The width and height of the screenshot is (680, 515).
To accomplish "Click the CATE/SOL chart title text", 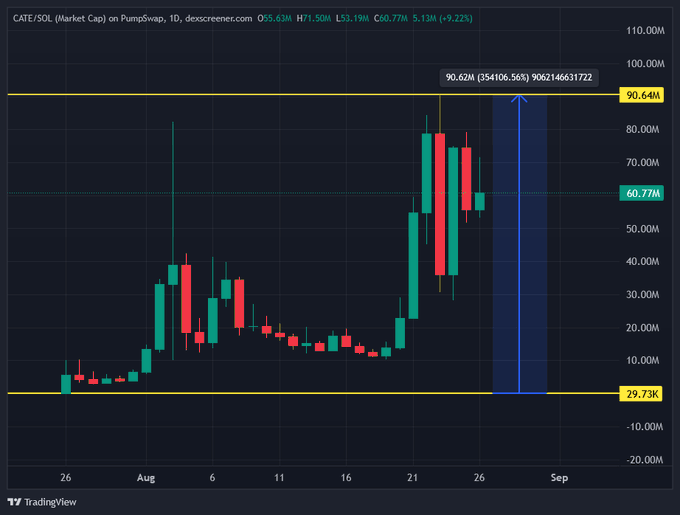I will coord(132,18).
